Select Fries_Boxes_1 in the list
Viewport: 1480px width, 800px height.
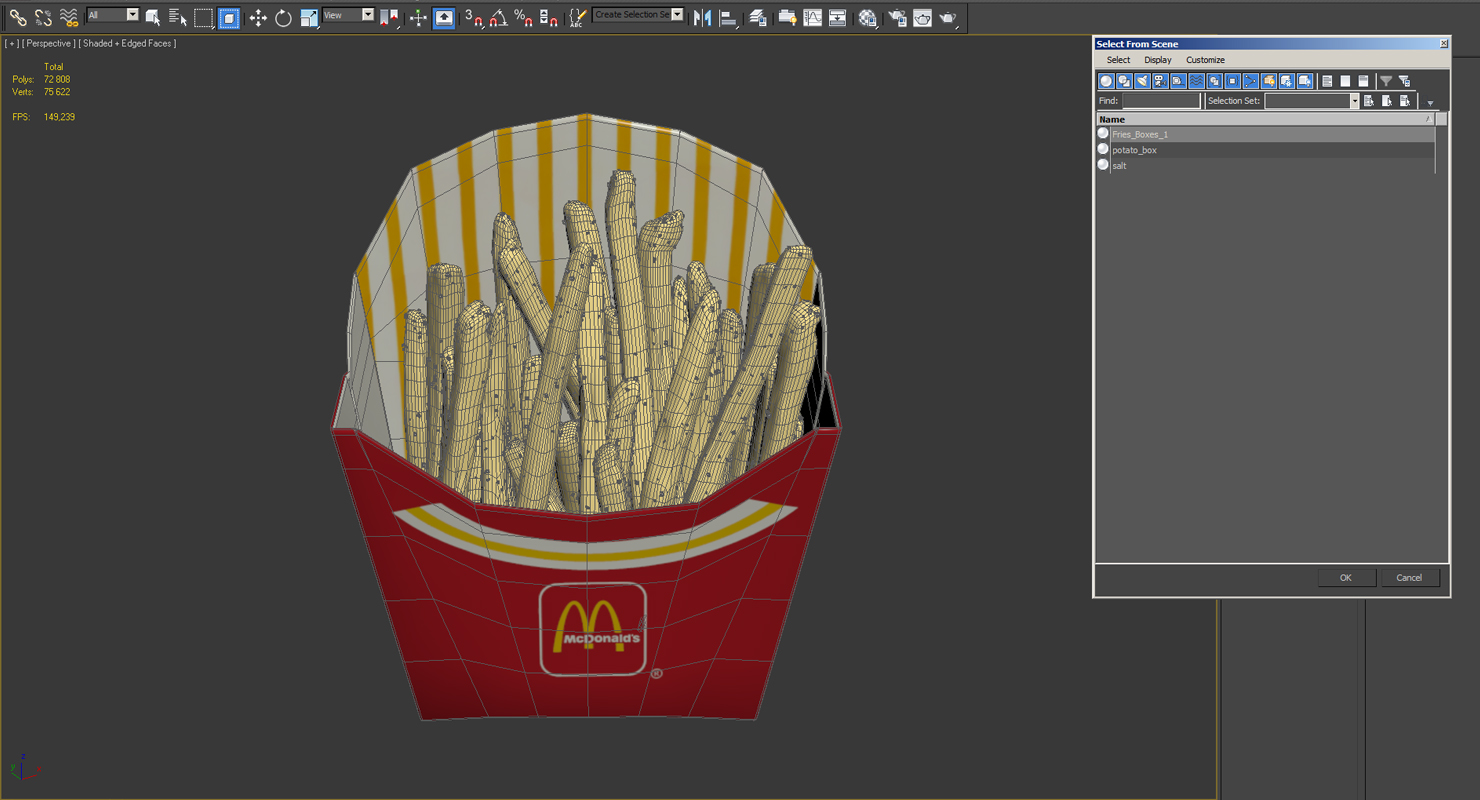(x=1265, y=134)
